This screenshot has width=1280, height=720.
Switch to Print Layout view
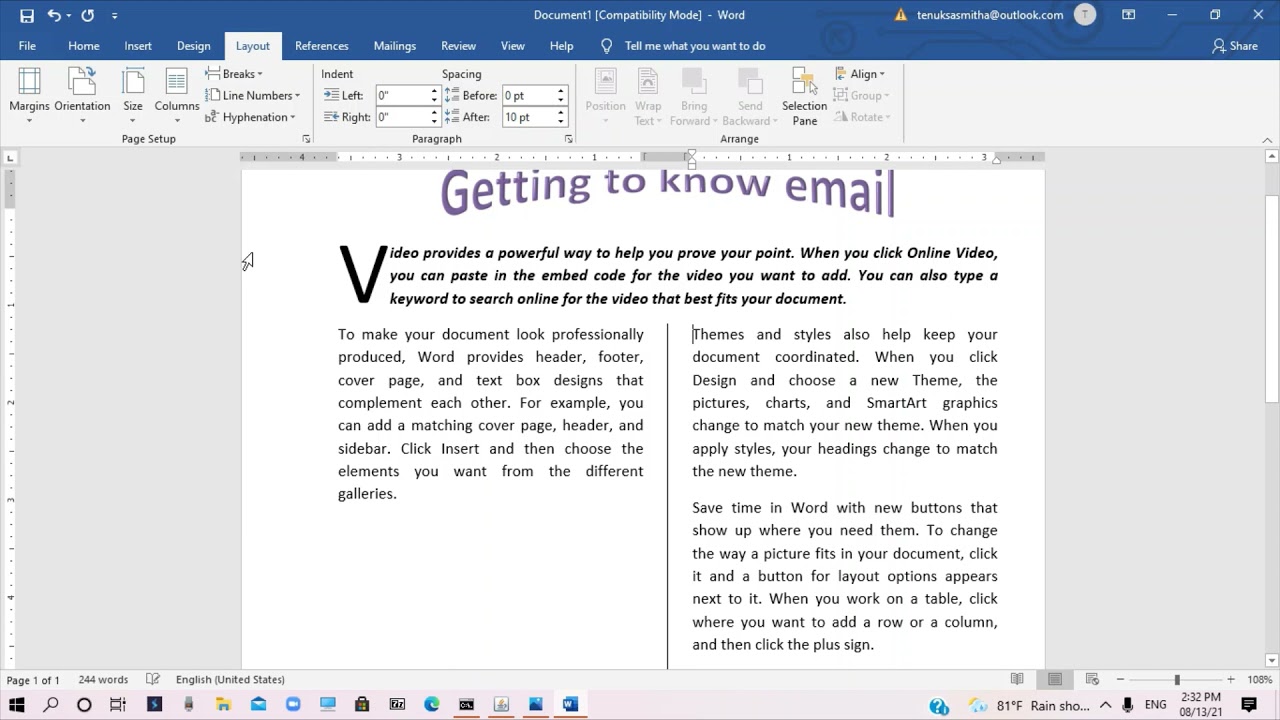click(1054, 680)
